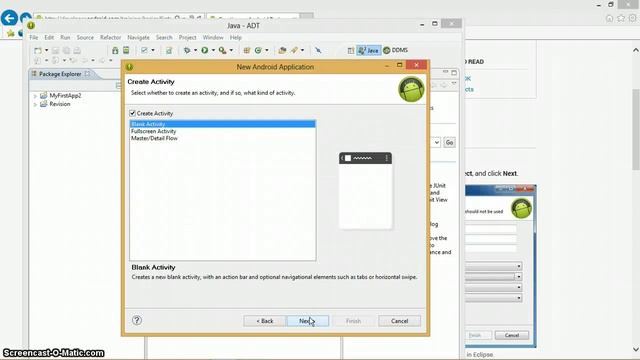Click the blue pin toolbar icon
The image size is (640, 360).
click(318, 50)
